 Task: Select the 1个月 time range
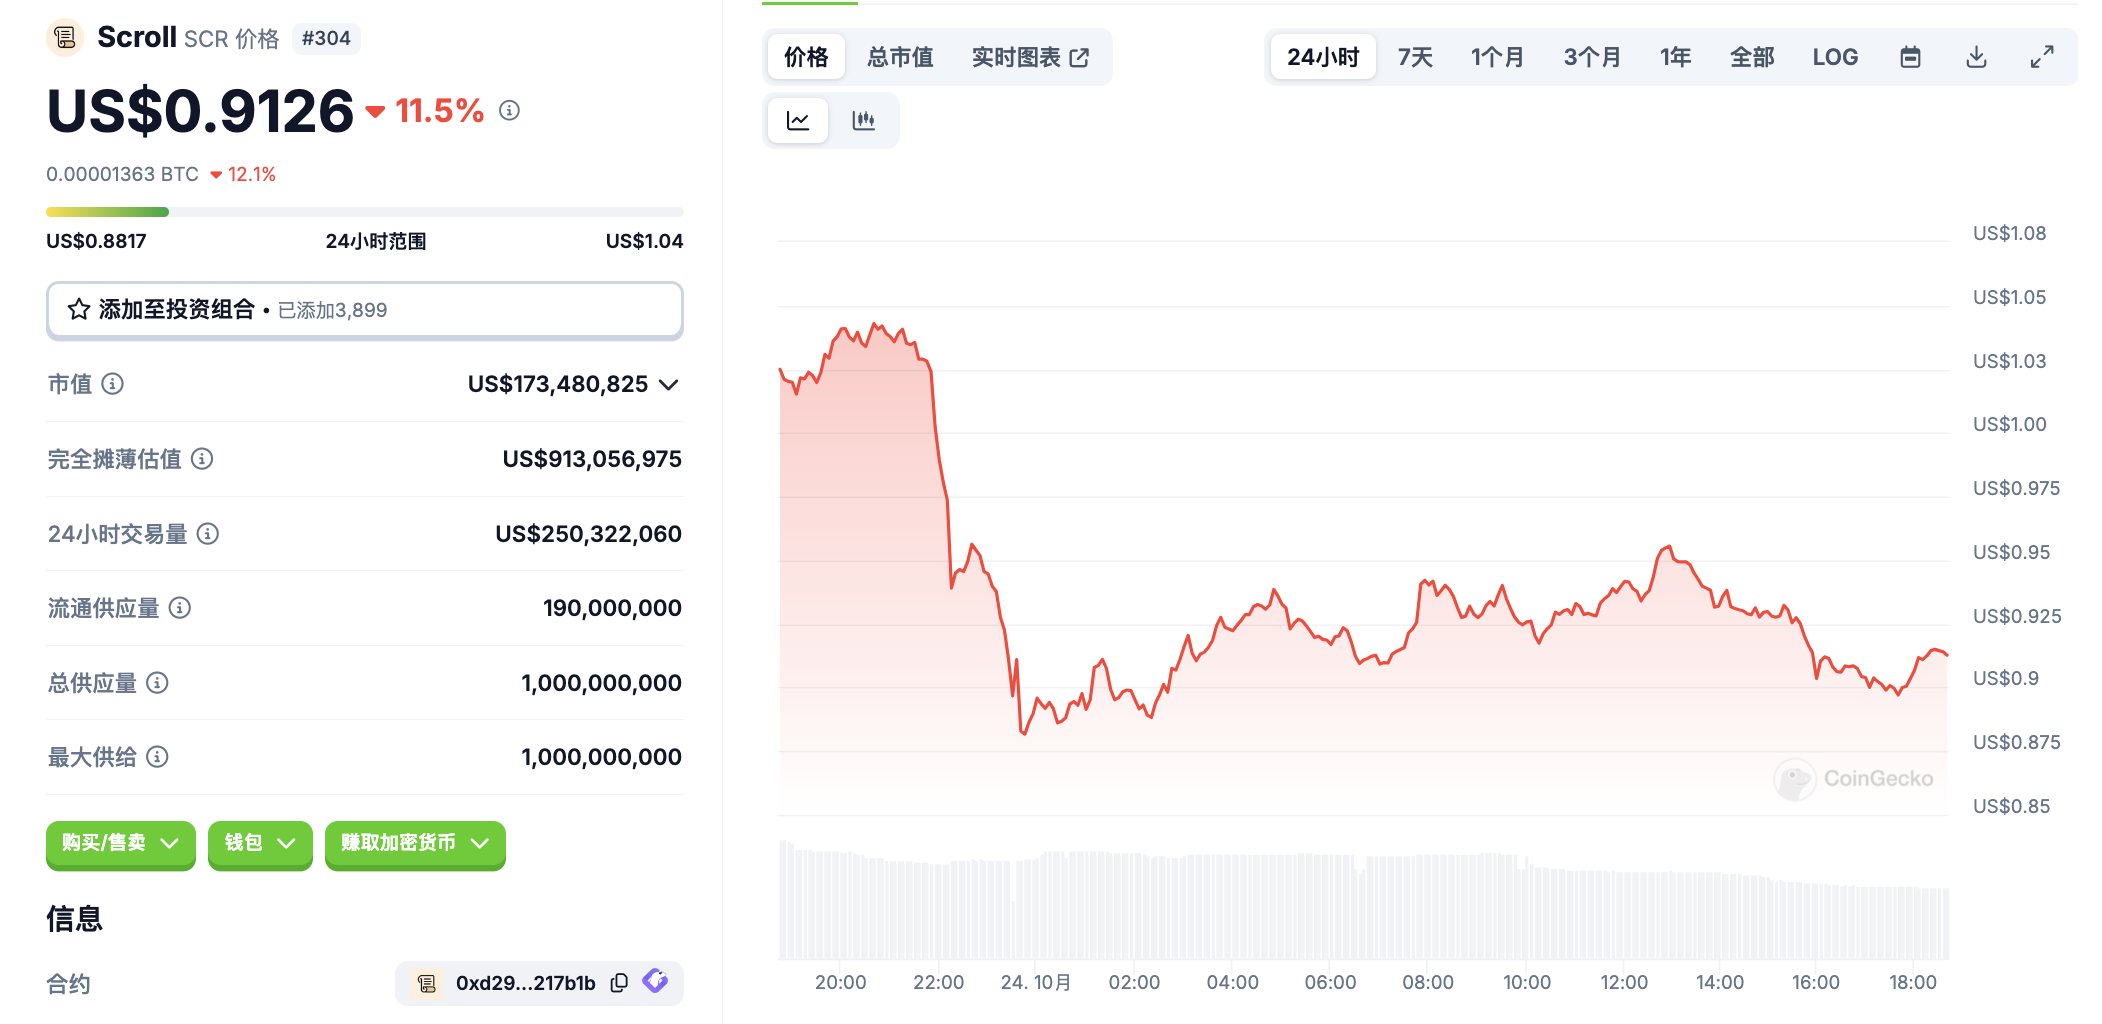1497,57
